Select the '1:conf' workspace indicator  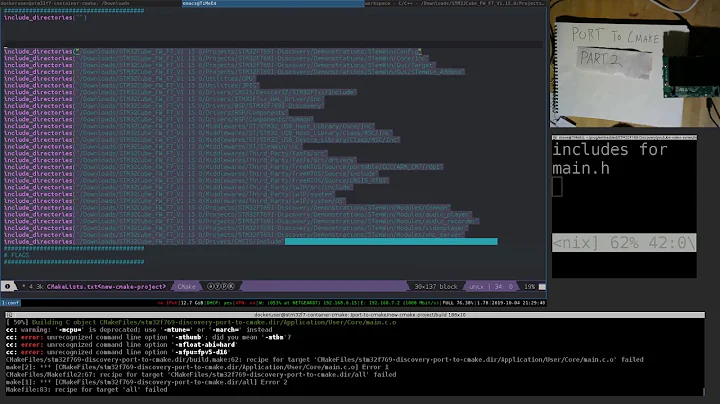point(11,303)
